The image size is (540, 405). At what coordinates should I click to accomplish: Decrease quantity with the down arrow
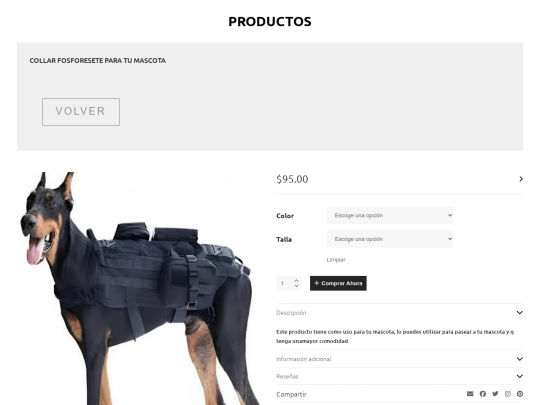(296, 286)
